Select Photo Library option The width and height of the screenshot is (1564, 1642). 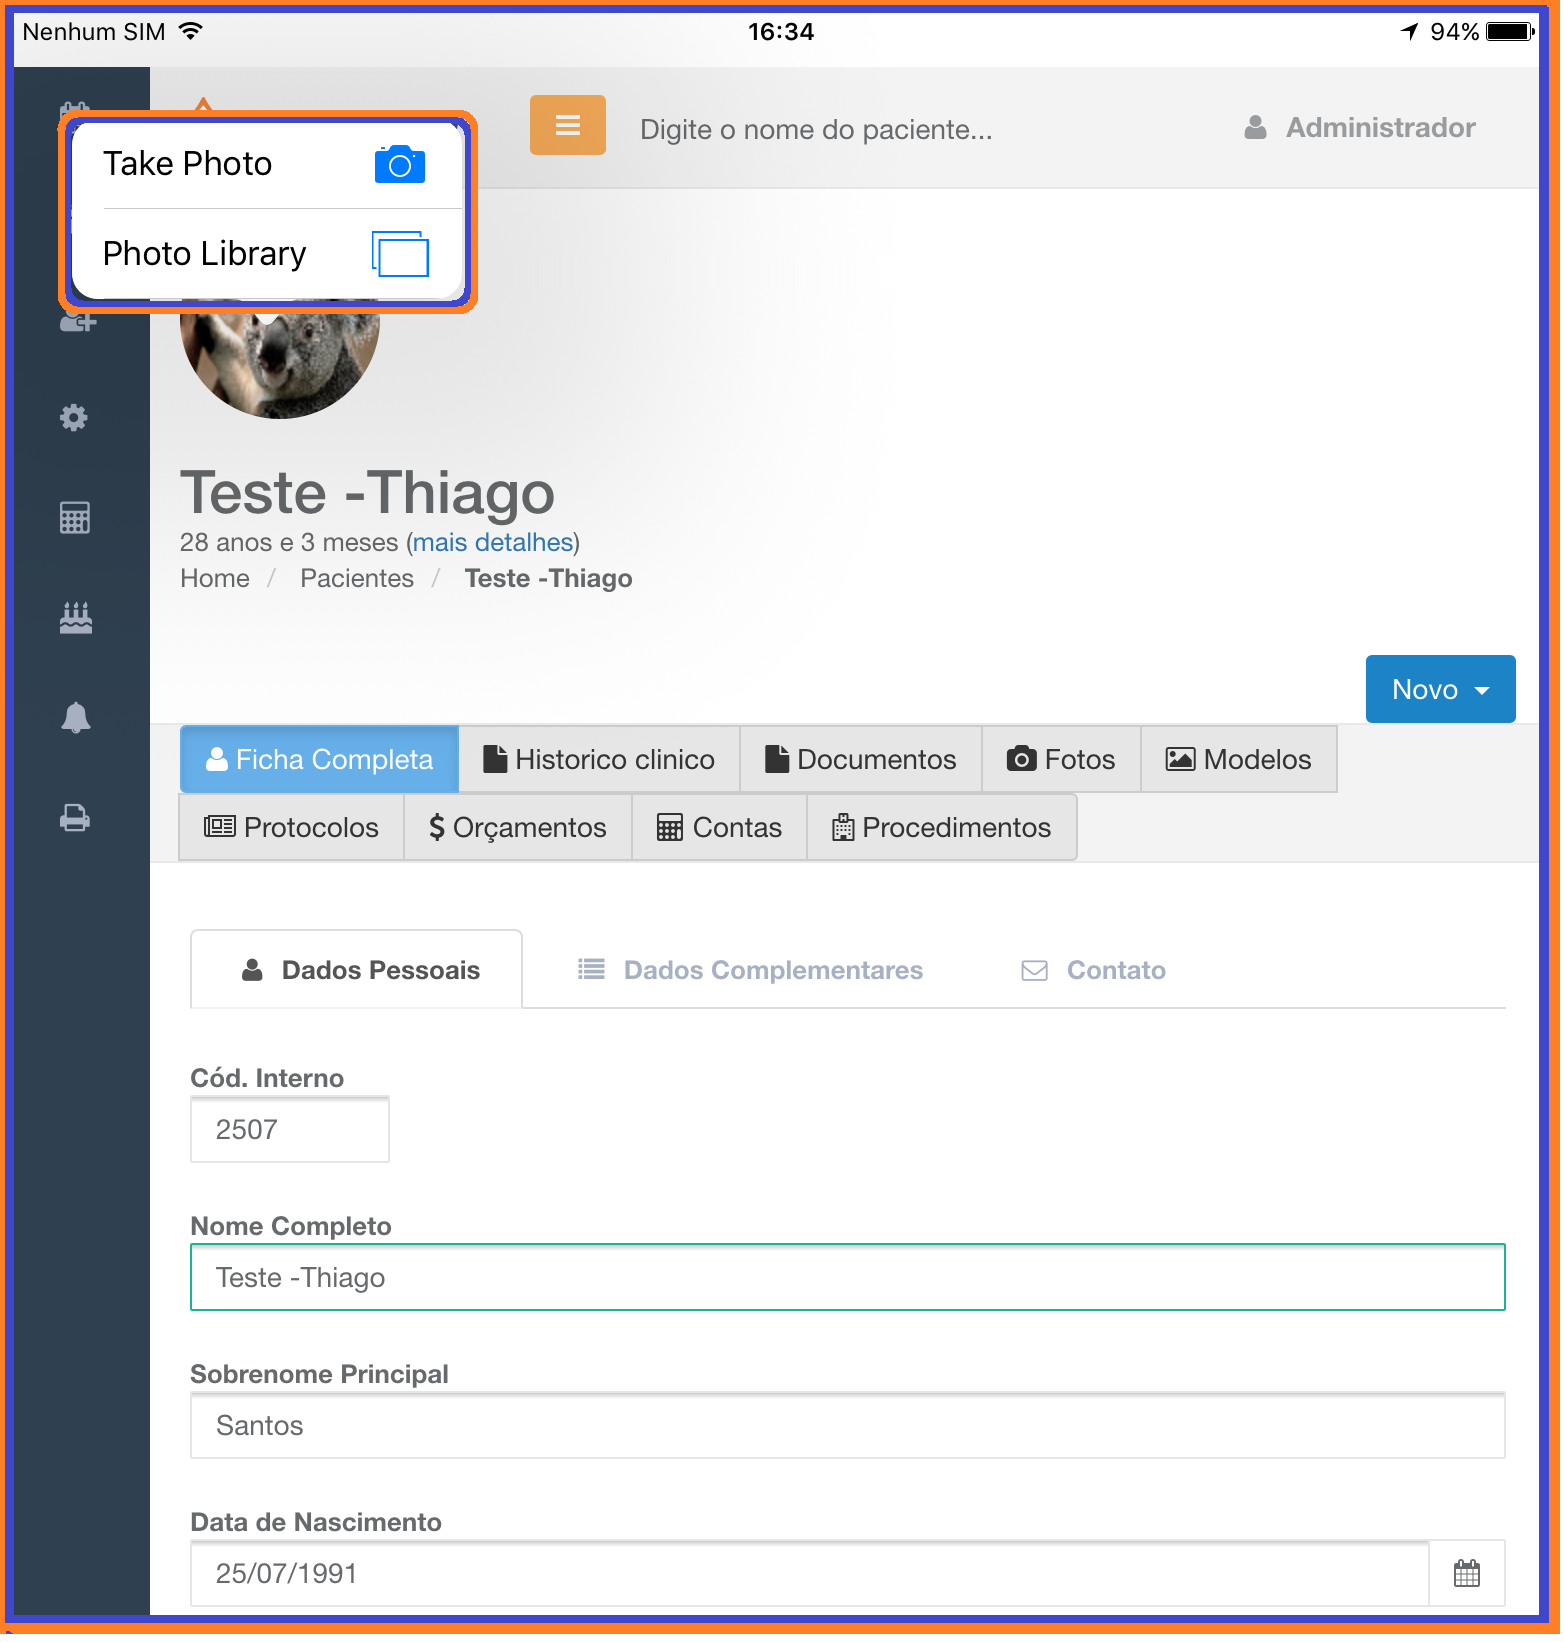[x=266, y=254]
